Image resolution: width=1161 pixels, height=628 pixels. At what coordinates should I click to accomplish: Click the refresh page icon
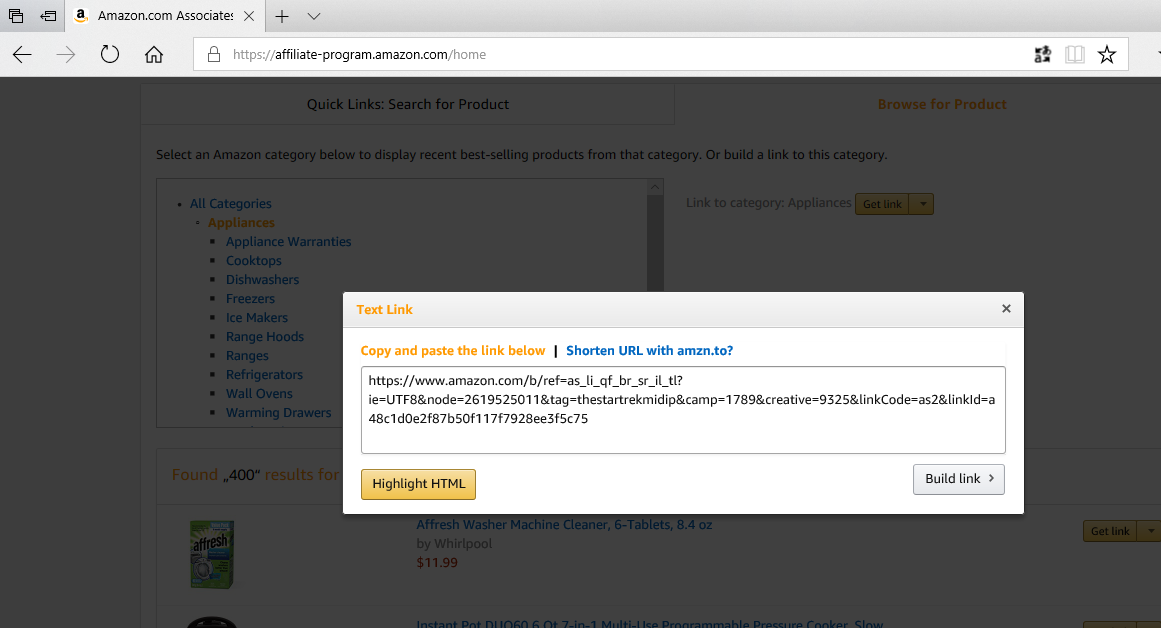(x=110, y=55)
